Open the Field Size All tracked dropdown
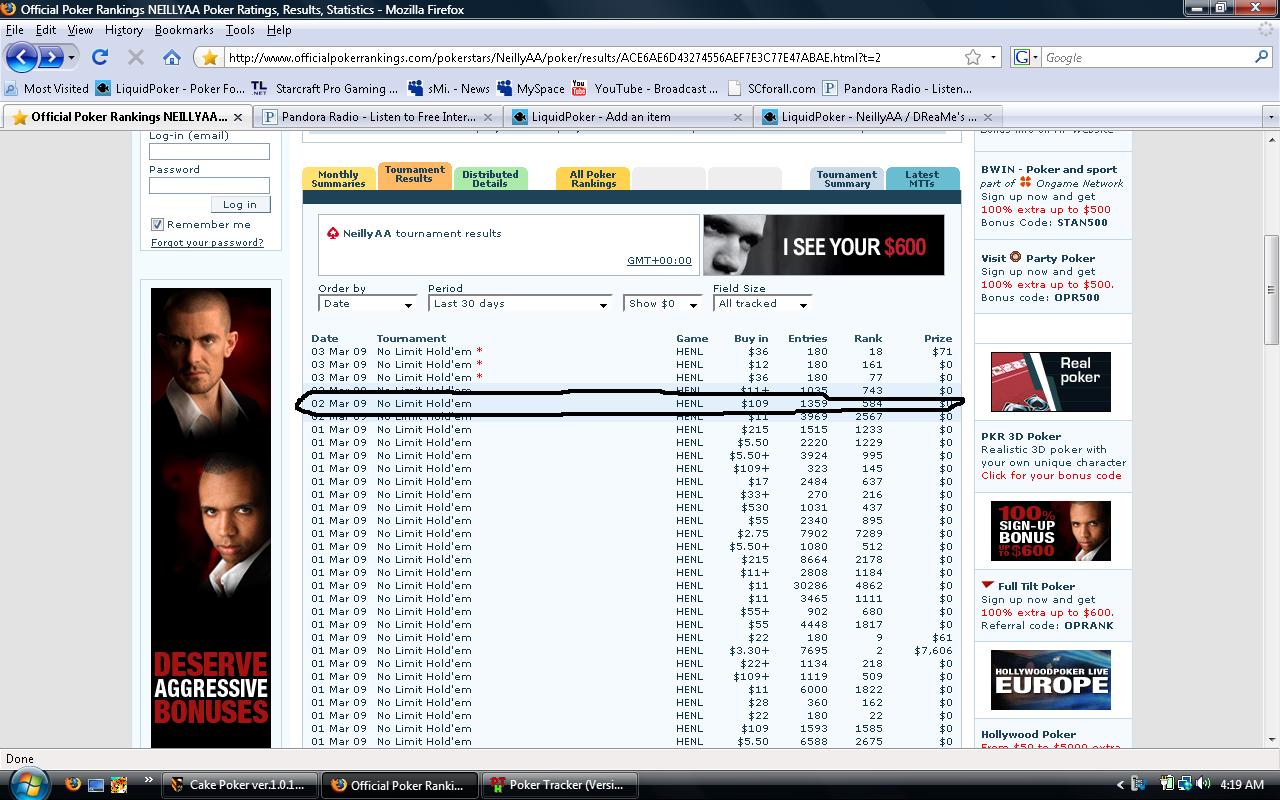This screenshot has width=1280, height=800. pos(761,304)
